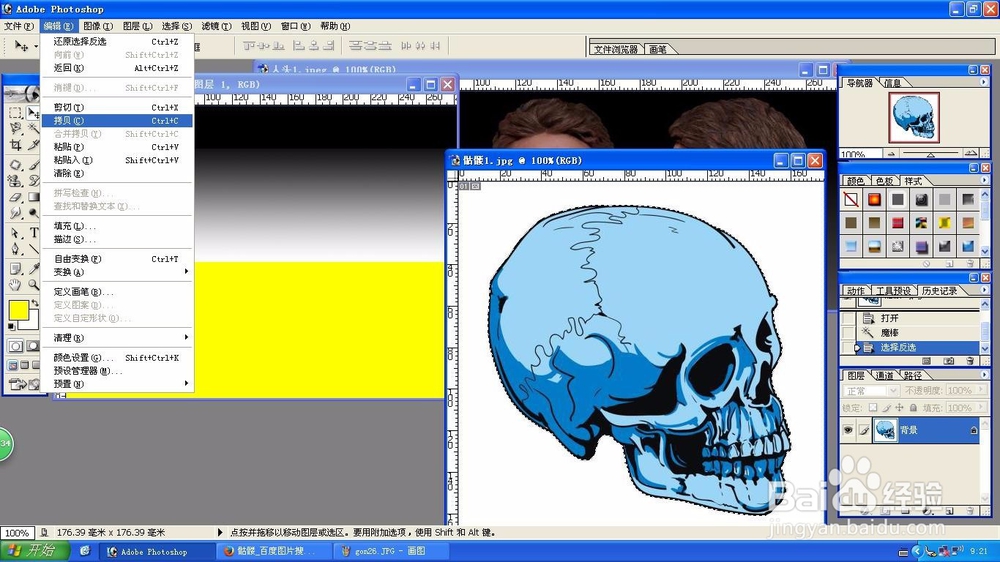Click the 100% zoom field in status bar
Viewport: 1000px width, 562px height.
coord(17,532)
